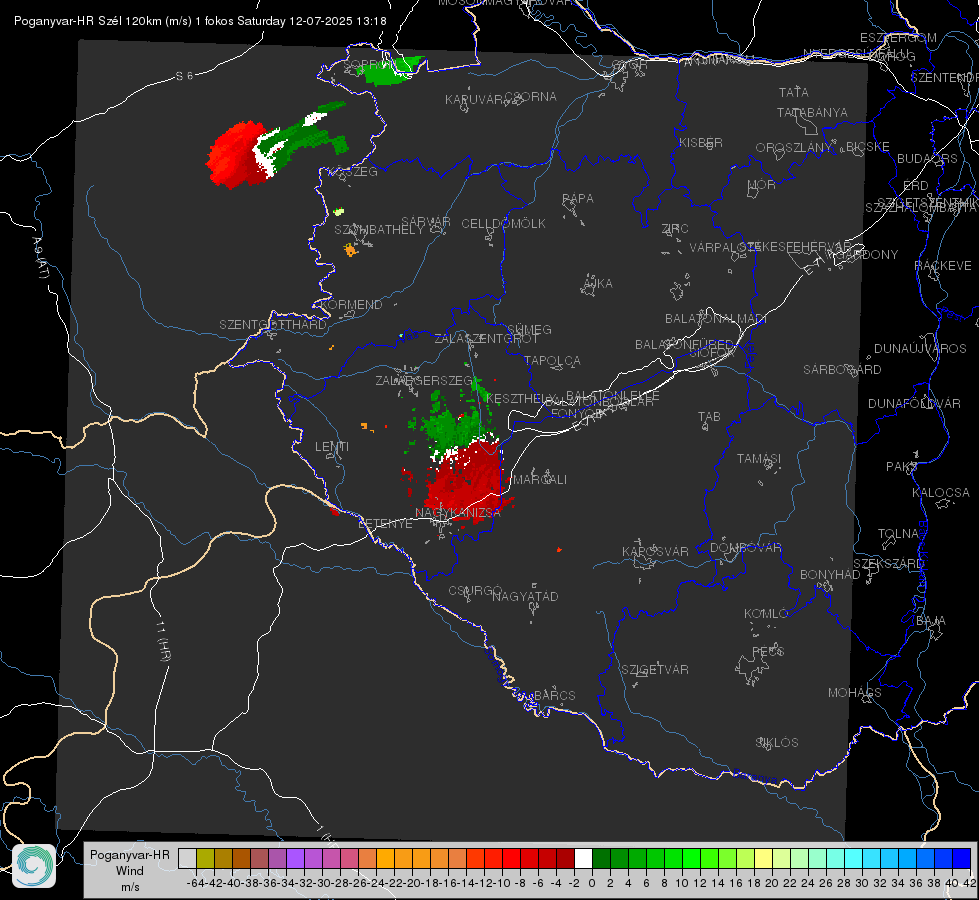Click the KISBÉR city label
This screenshot has width=979, height=900.
701,143
